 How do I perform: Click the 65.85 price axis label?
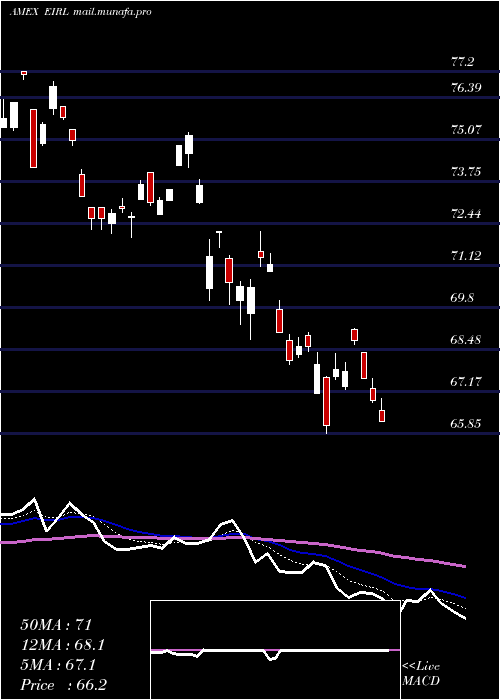point(466,424)
